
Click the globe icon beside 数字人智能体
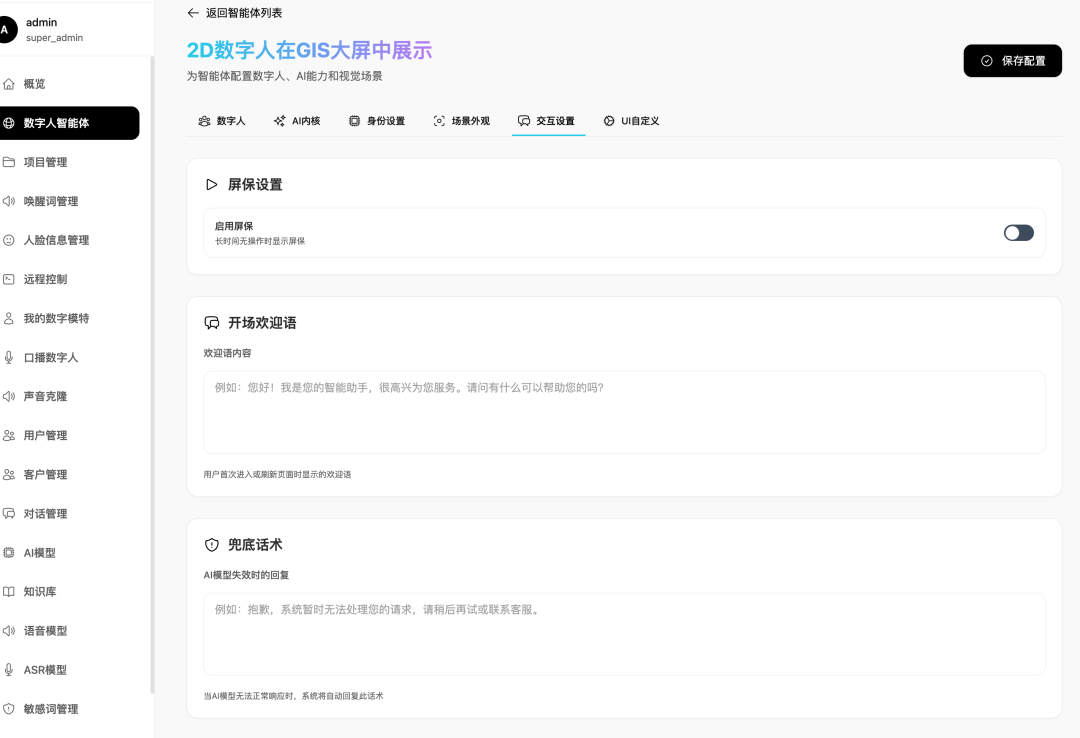9,123
